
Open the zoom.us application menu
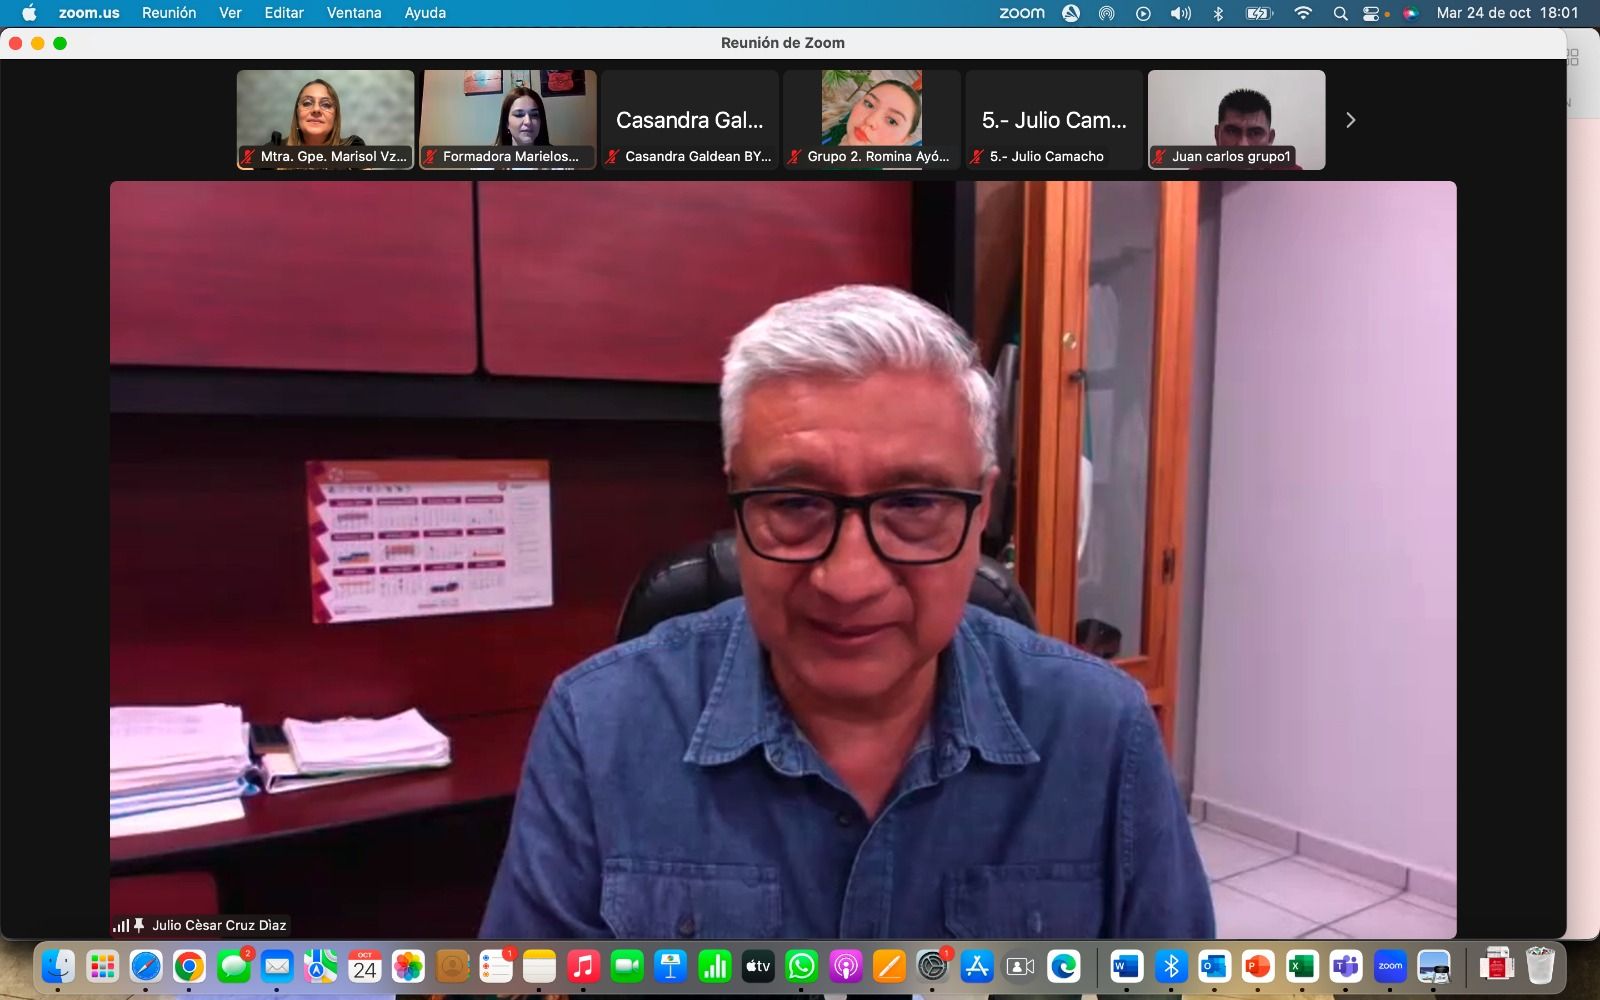89,13
